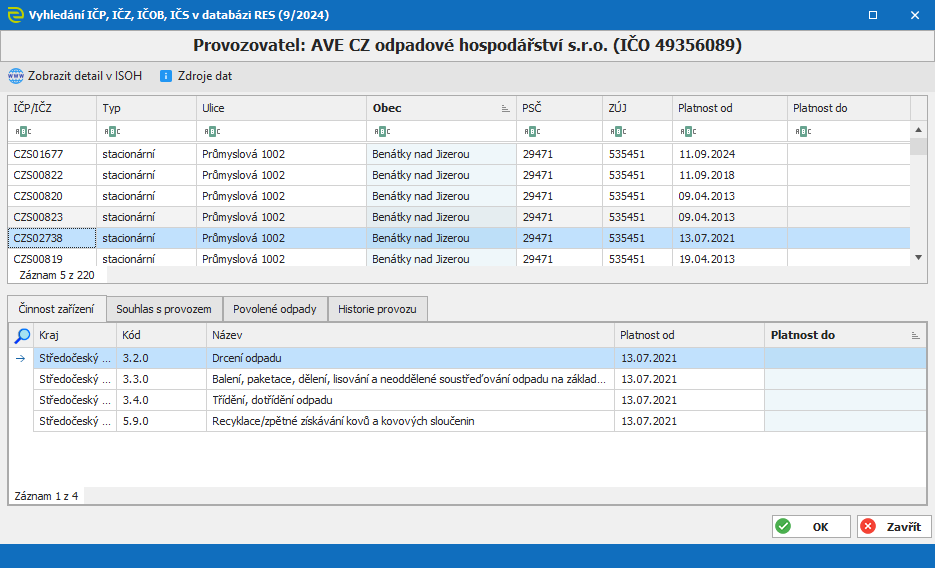The image size is (935, 568).
Task: Click filter icon under ZÚJ column
Action: pyautogui.click(x=618, y=131)
